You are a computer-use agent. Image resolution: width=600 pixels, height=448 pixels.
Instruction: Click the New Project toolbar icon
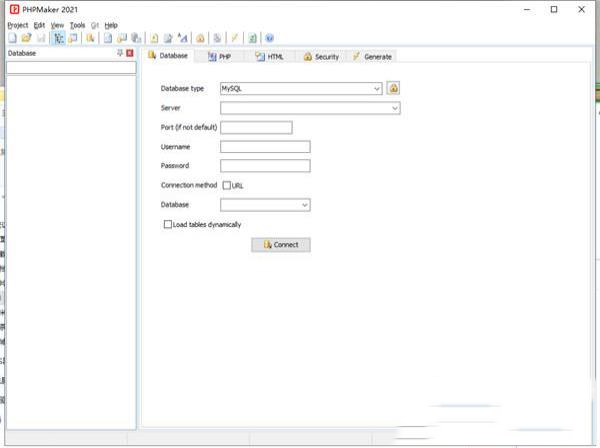(x=12, y=38)
